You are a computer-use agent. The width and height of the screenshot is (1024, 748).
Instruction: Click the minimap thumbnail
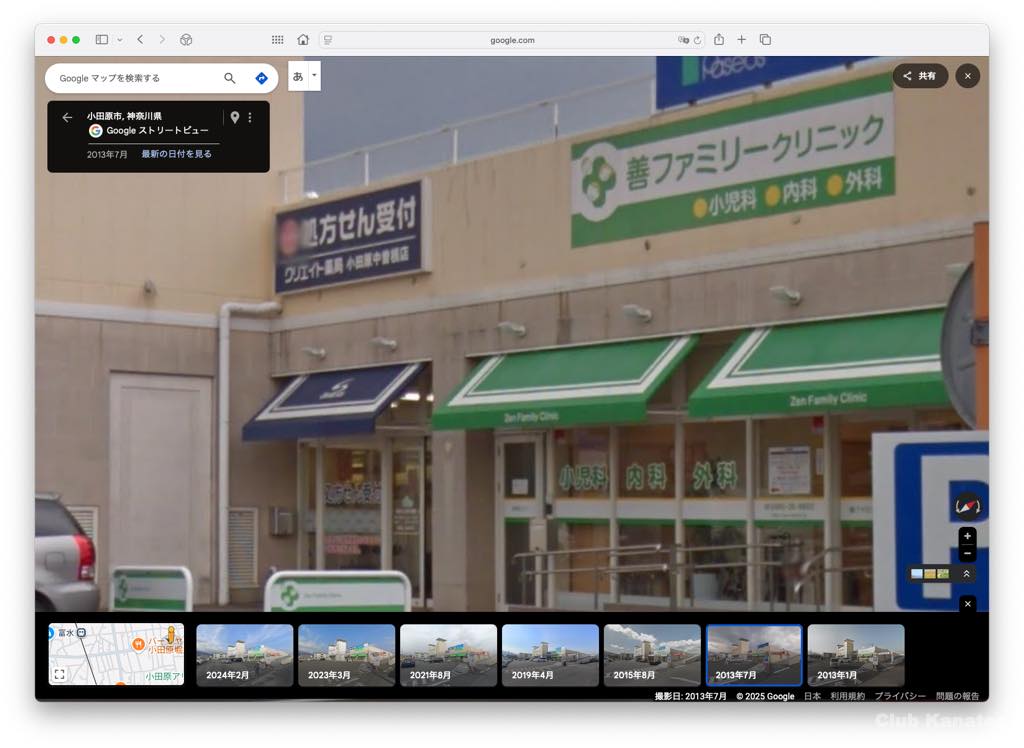116,654
